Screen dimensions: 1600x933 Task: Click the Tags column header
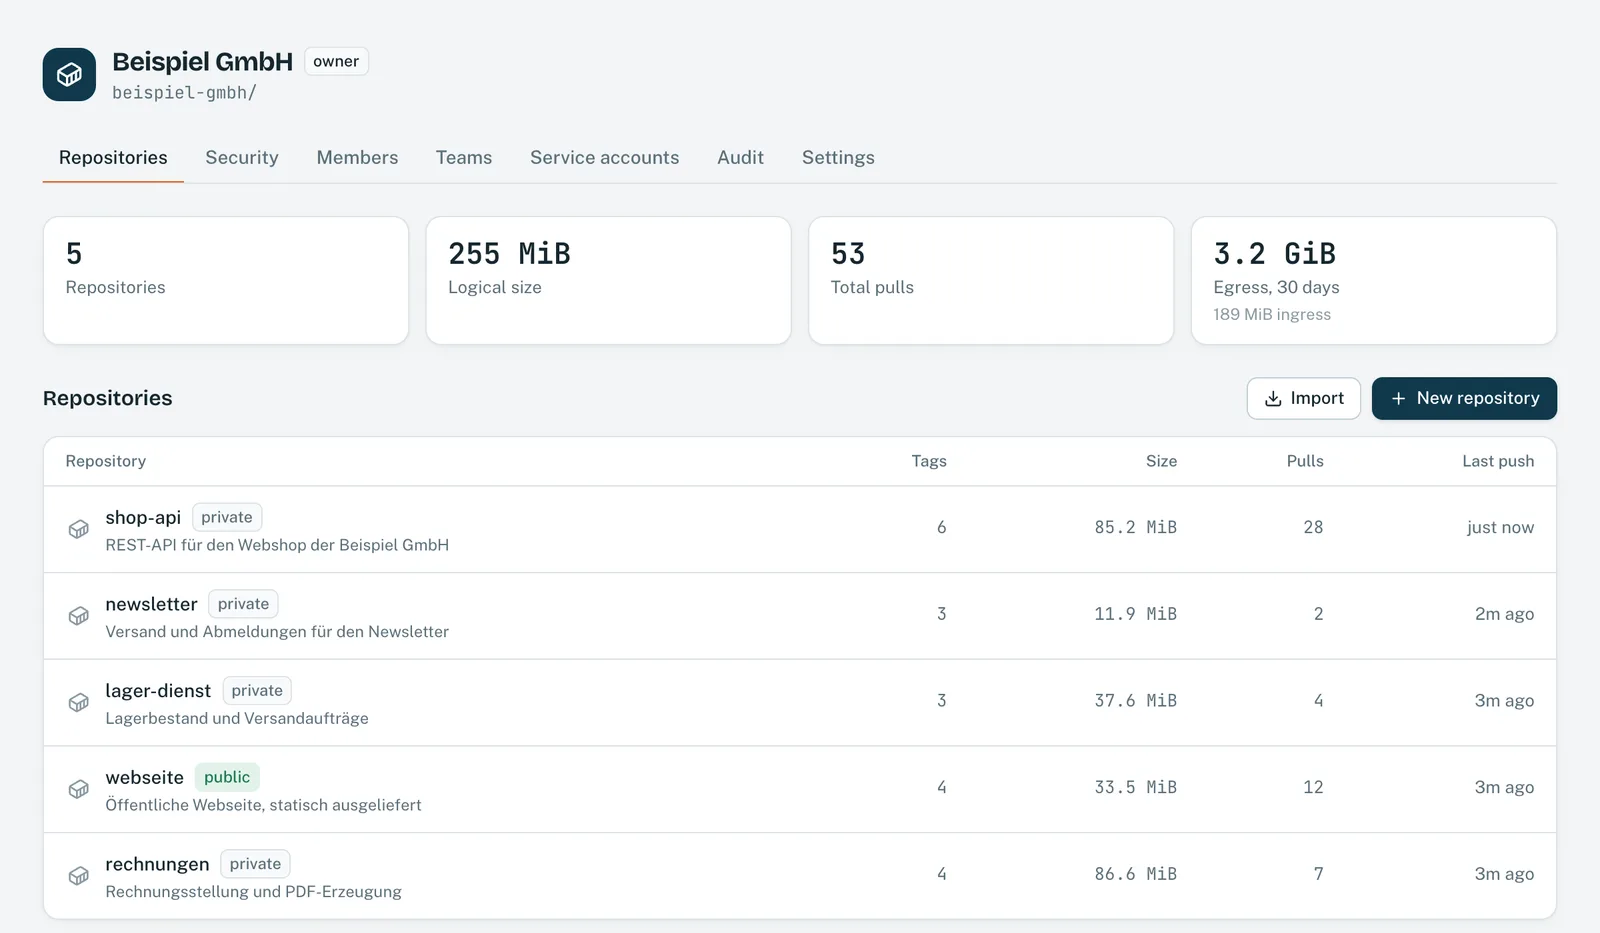tap(929, 461)
